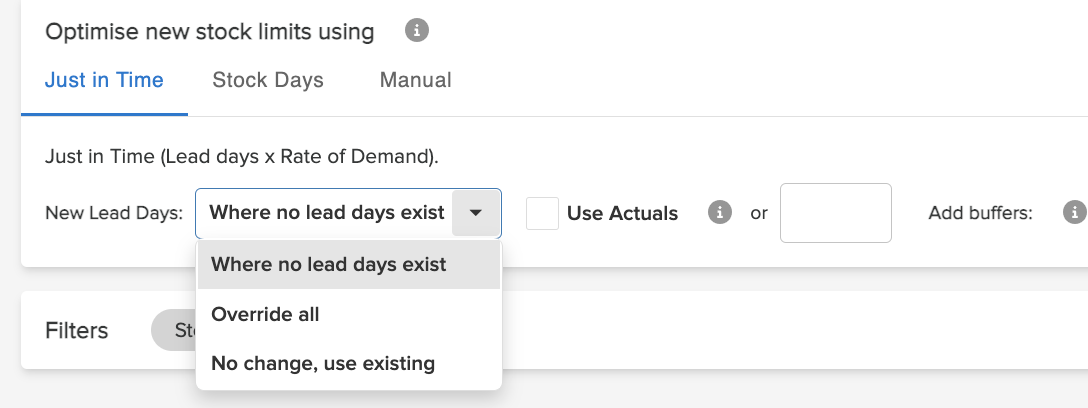Click the Lead days x Rate of Demand description
1088x408 pixels.
tap(242, 157)
